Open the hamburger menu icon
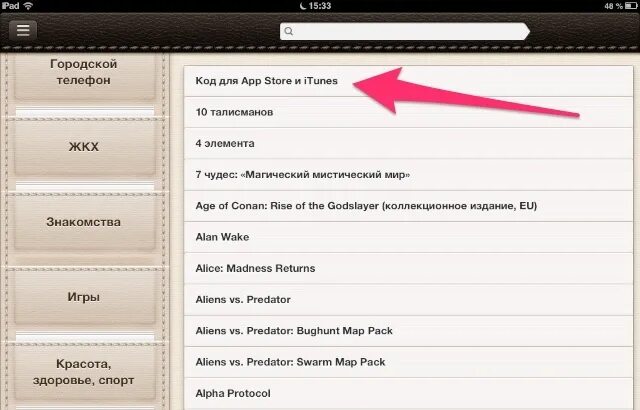The image size is (640, 410). 23,30
